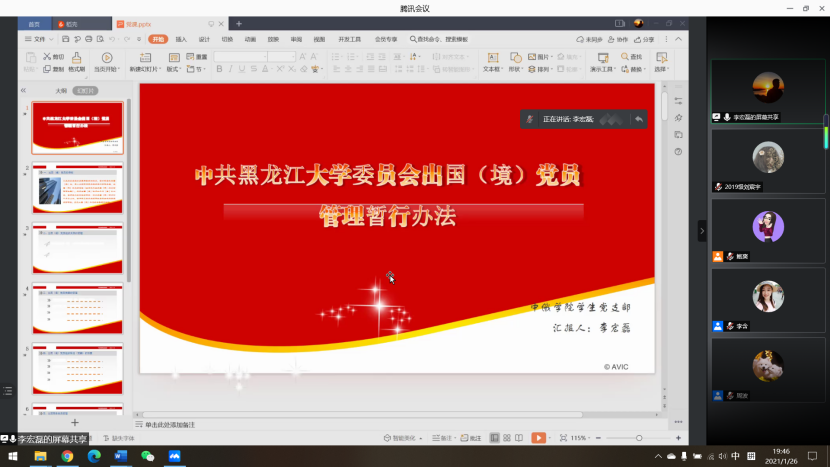
Task: Click the clear formatting eraser icon
Action: point(304,69)
